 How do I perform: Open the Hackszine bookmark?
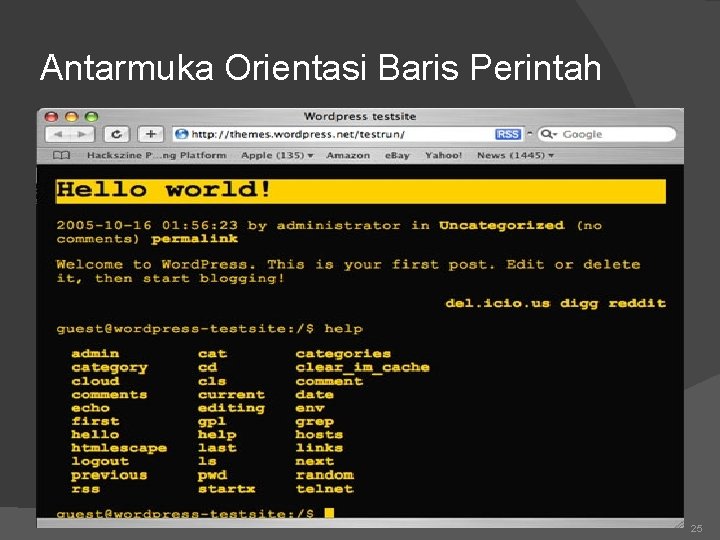156,155
